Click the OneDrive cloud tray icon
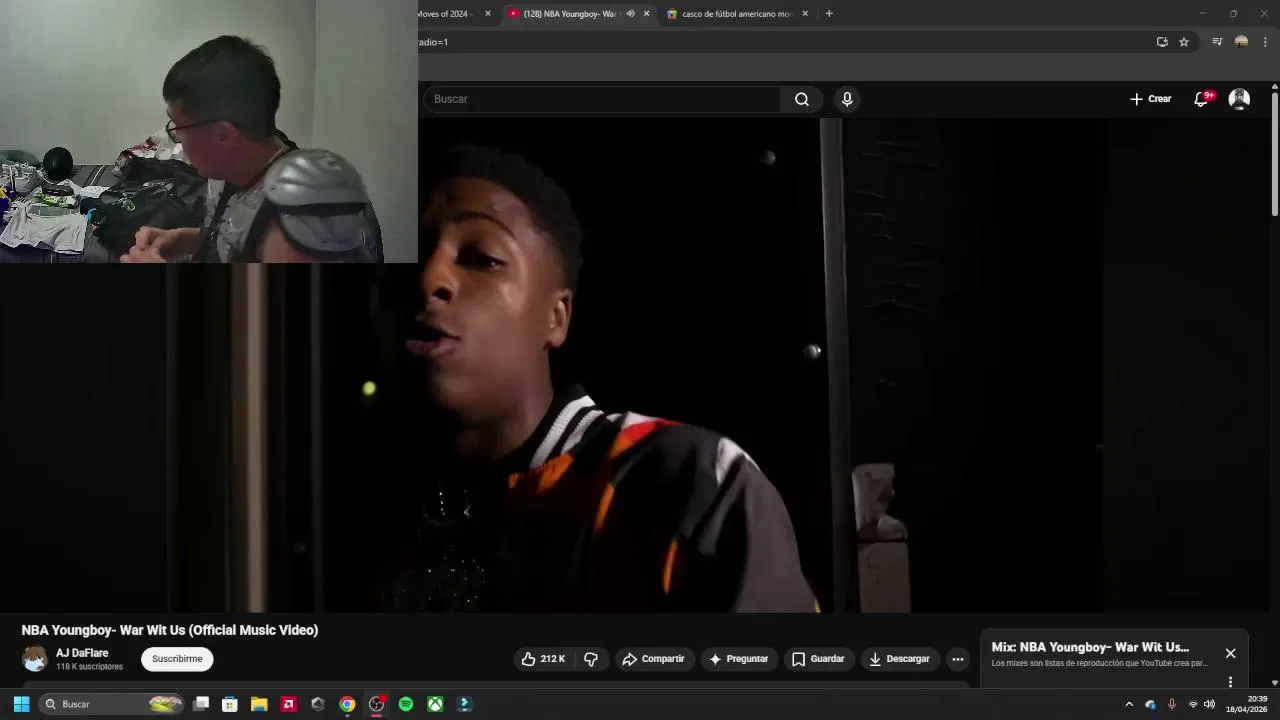This screenshot has height=720, width=1280. [x=1150, y=704]
